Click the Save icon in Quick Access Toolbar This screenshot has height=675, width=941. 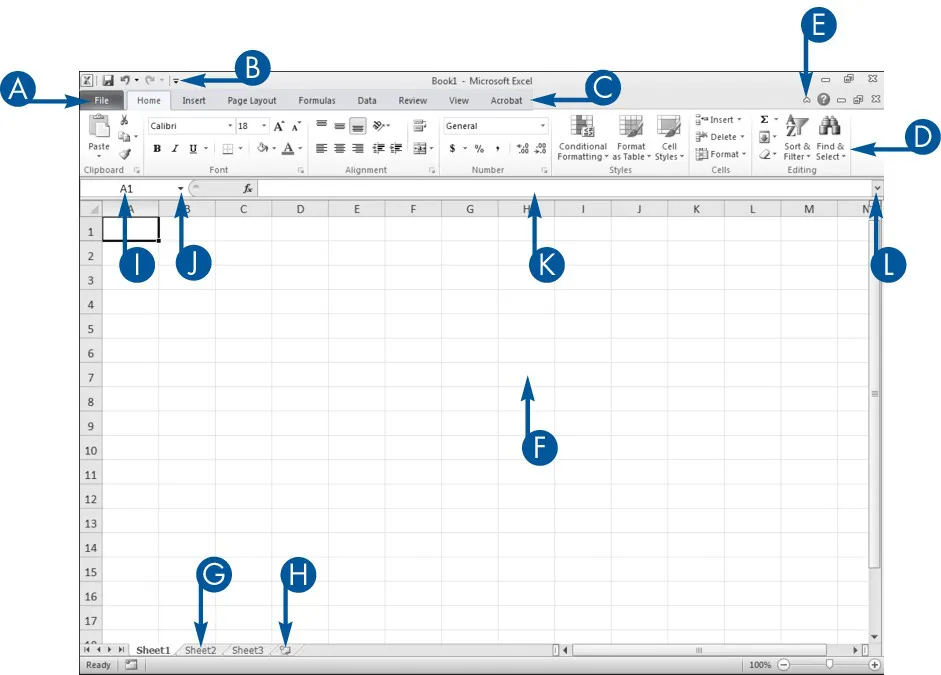pos(107,80)
